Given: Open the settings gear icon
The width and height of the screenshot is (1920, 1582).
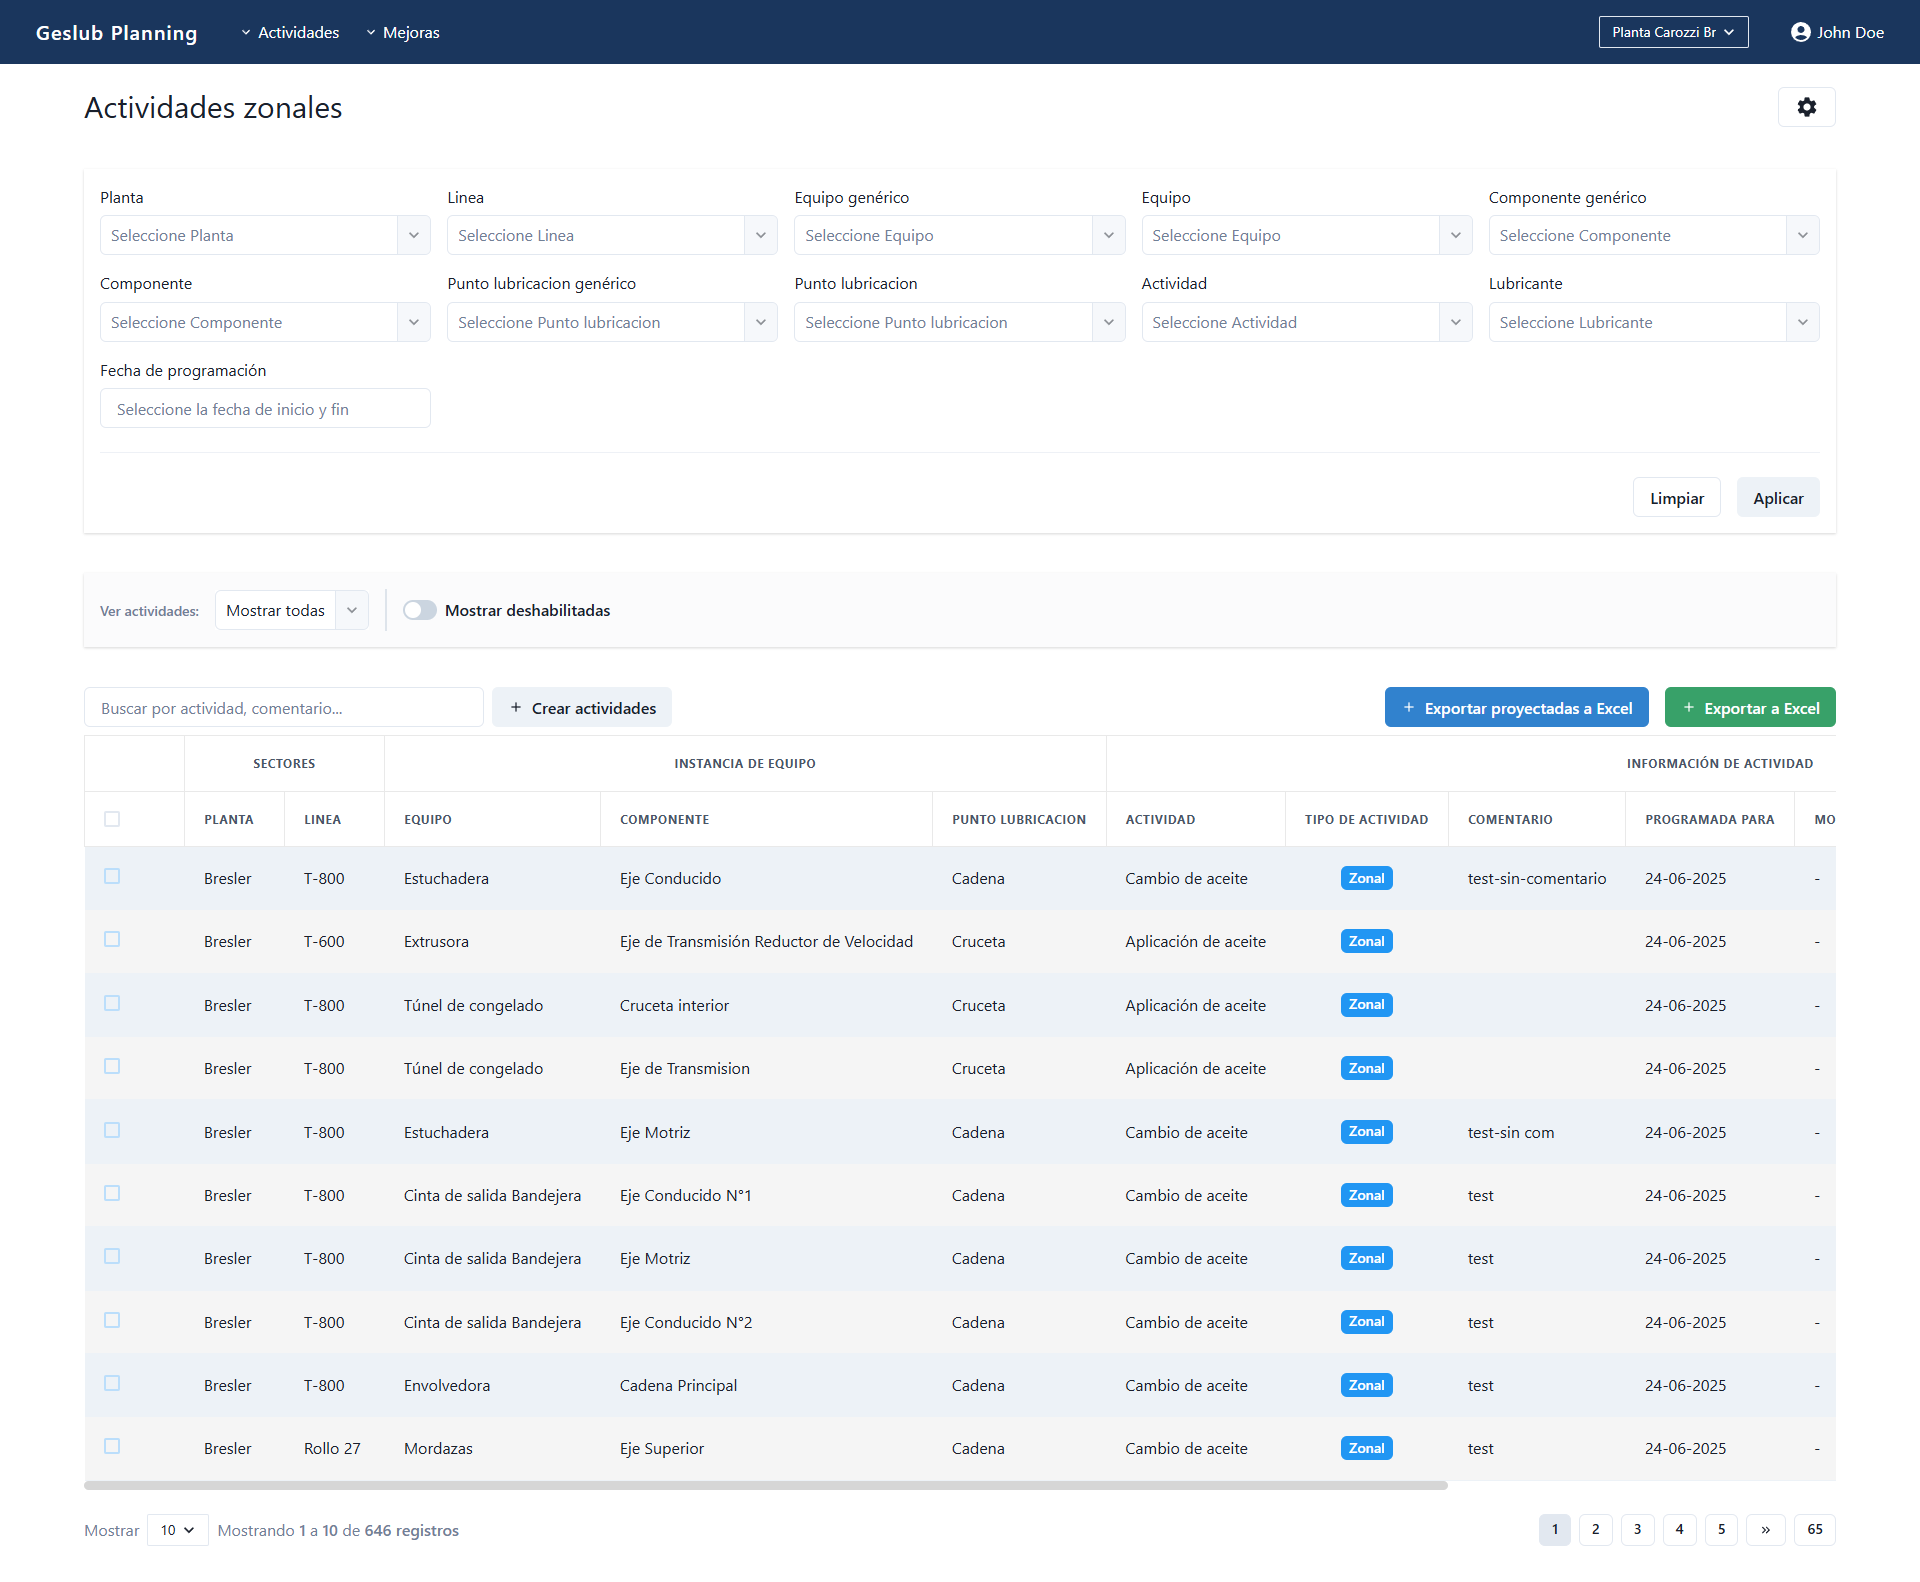Looking at the screenshot, I should tap(1806, 107).
